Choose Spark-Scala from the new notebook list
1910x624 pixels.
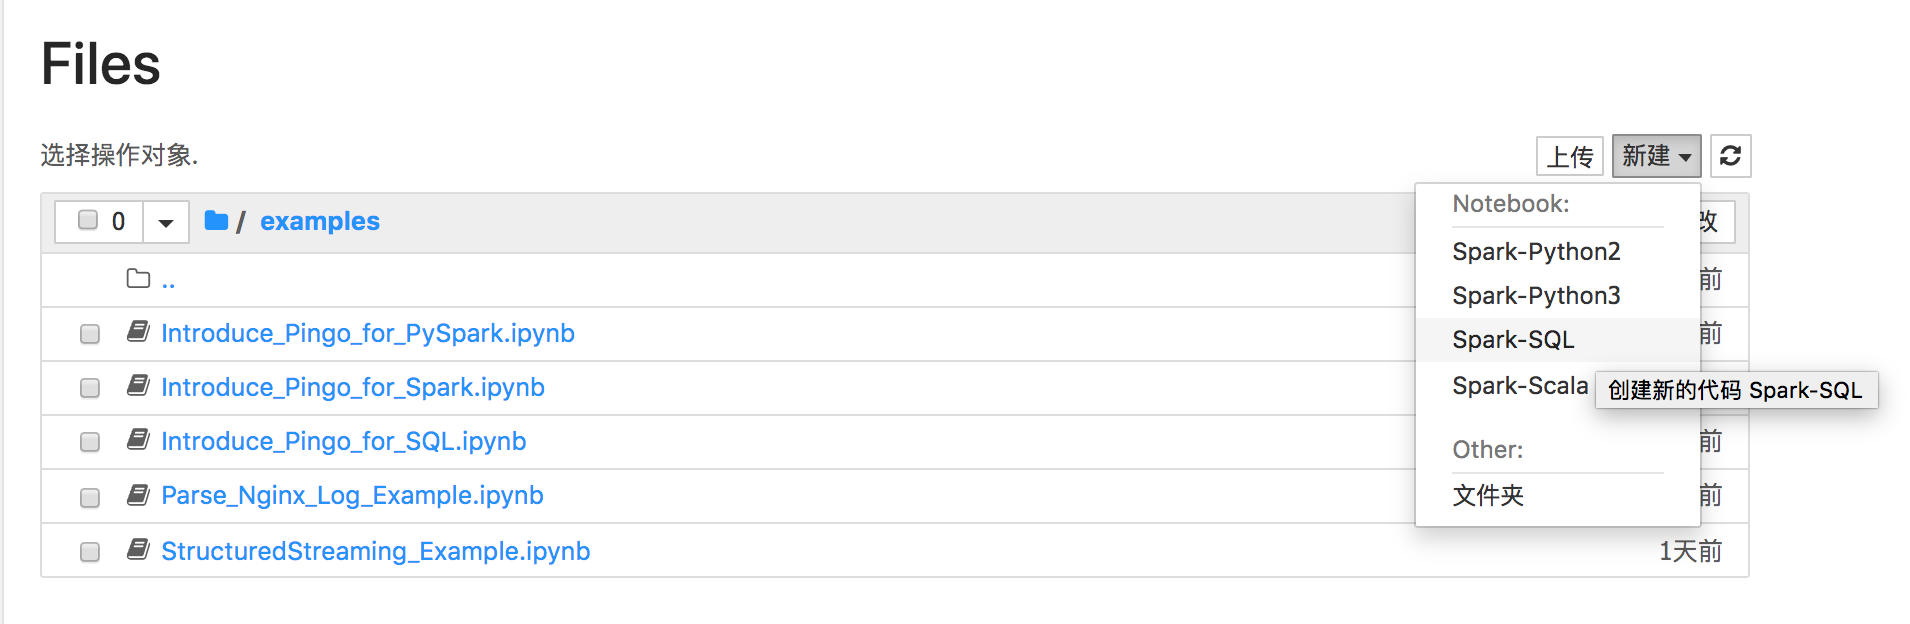[1520, 385]
